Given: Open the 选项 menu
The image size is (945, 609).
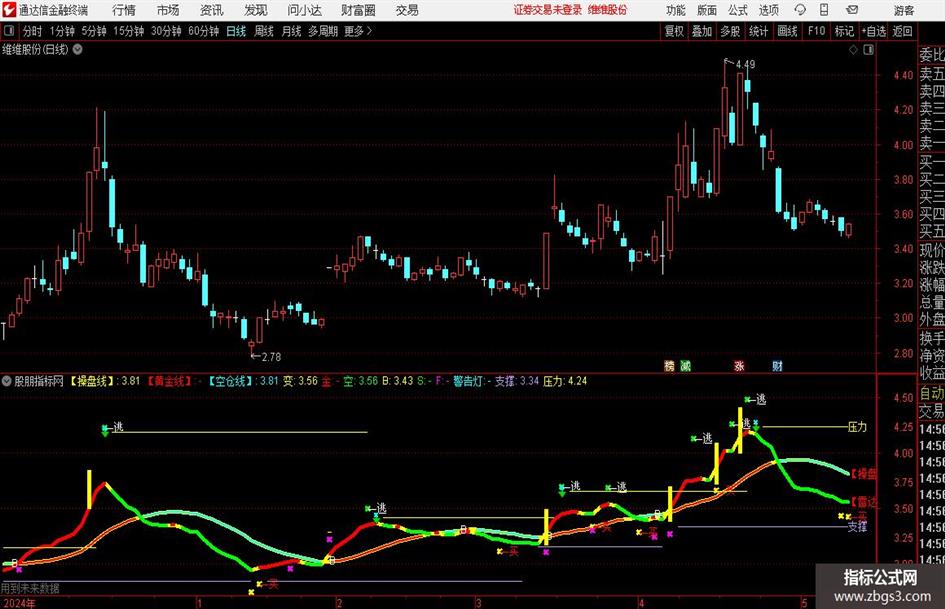Looking at the screenshot, I should pyautogui.click(x=768, y=10).
